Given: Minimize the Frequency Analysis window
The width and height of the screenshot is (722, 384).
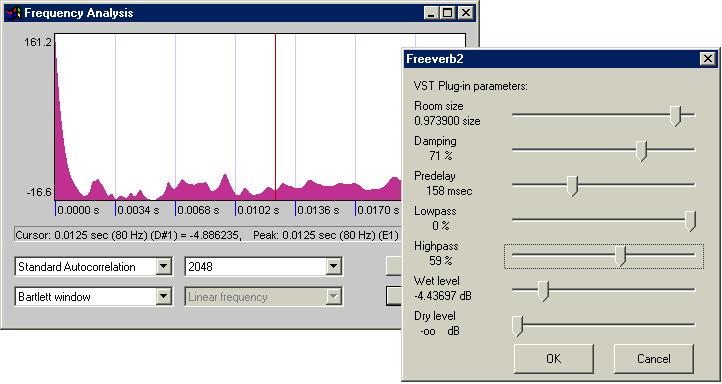Looking at the screenshot, I should [431, 12].
